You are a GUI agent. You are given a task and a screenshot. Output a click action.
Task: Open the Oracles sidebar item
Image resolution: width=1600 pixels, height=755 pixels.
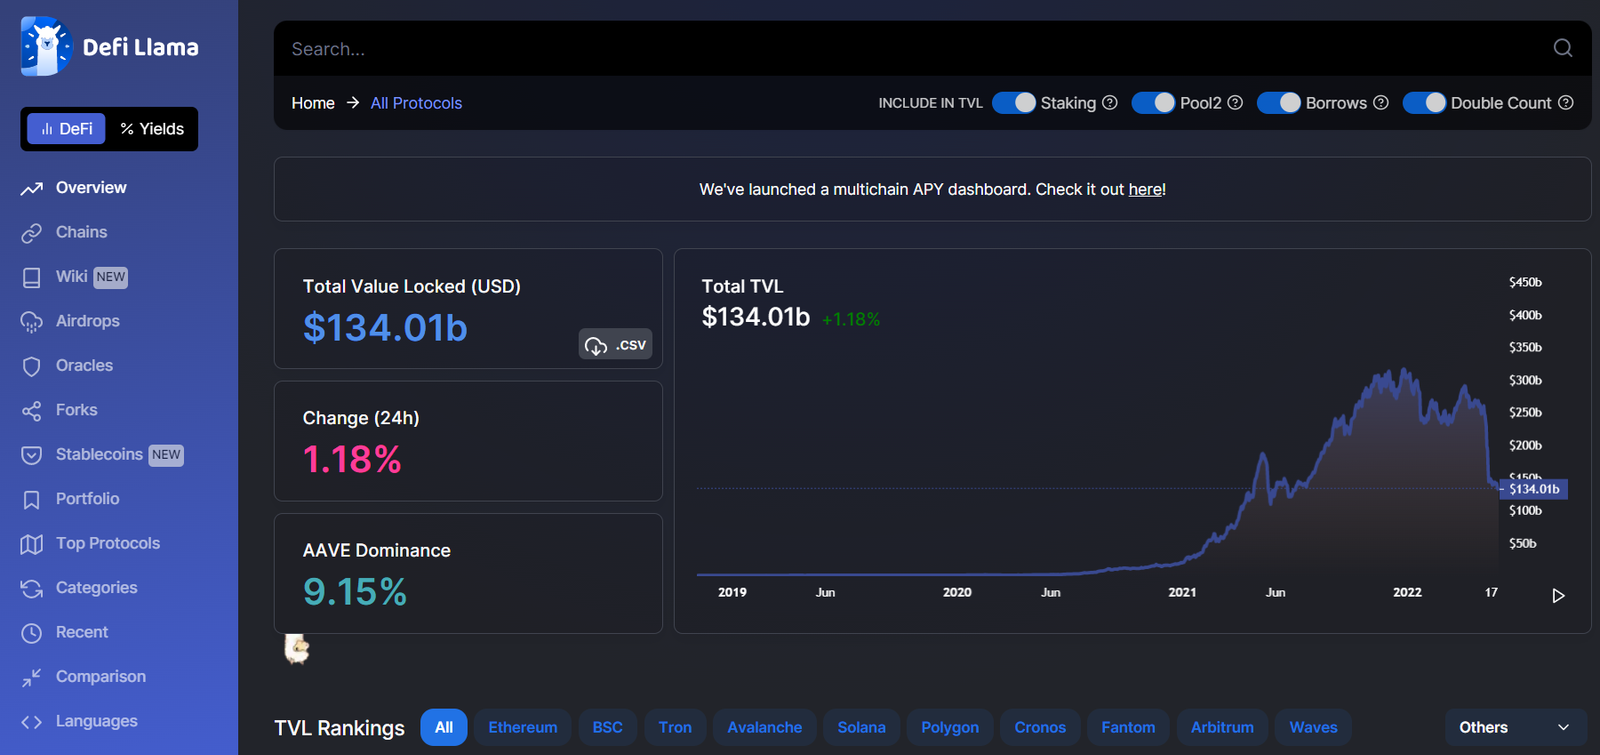pyautogui.click(x=67, y=366)
